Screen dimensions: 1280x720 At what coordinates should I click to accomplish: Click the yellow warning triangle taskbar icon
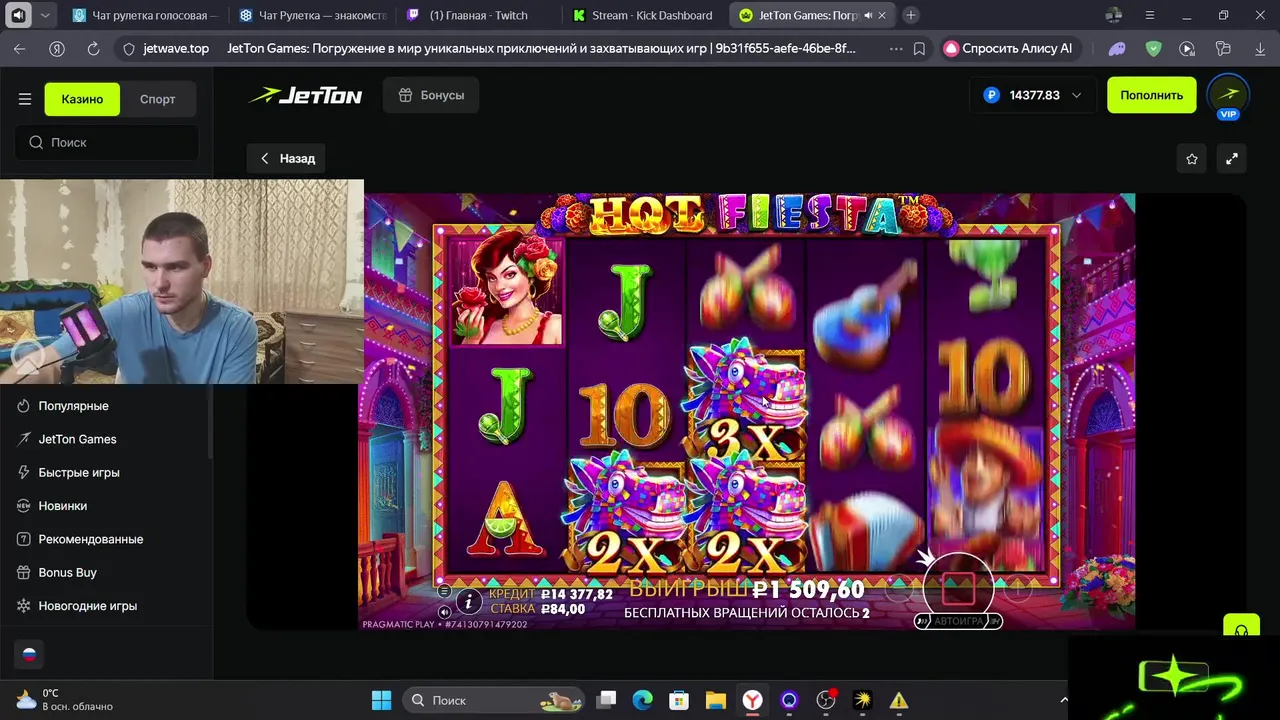tap(899, 700)
